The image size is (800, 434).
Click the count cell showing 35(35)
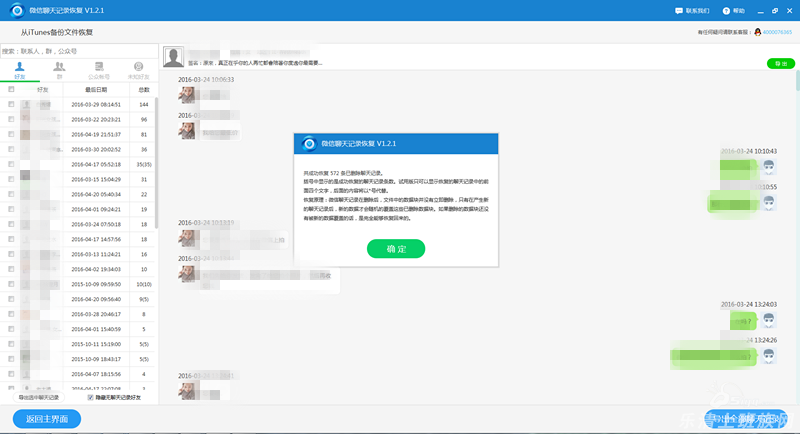tap(144, 164)
